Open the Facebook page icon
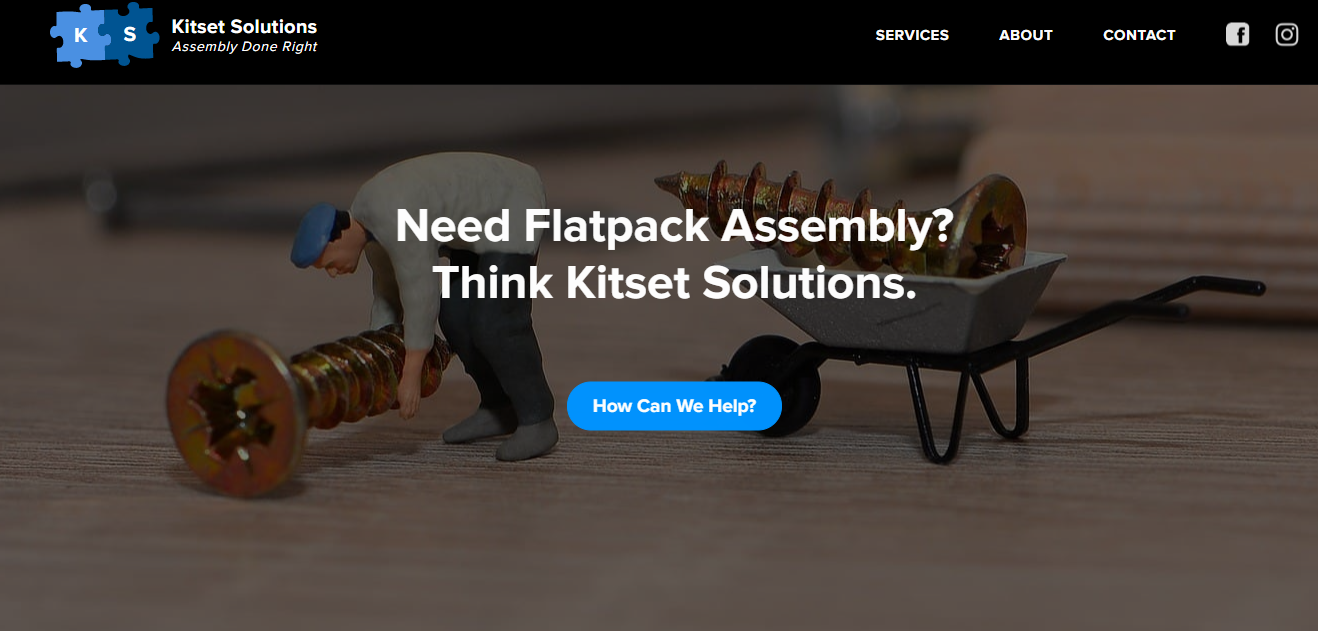The height and width of the screenshot is (631, 1318). pyautogui.click(x=1237, y=35)
